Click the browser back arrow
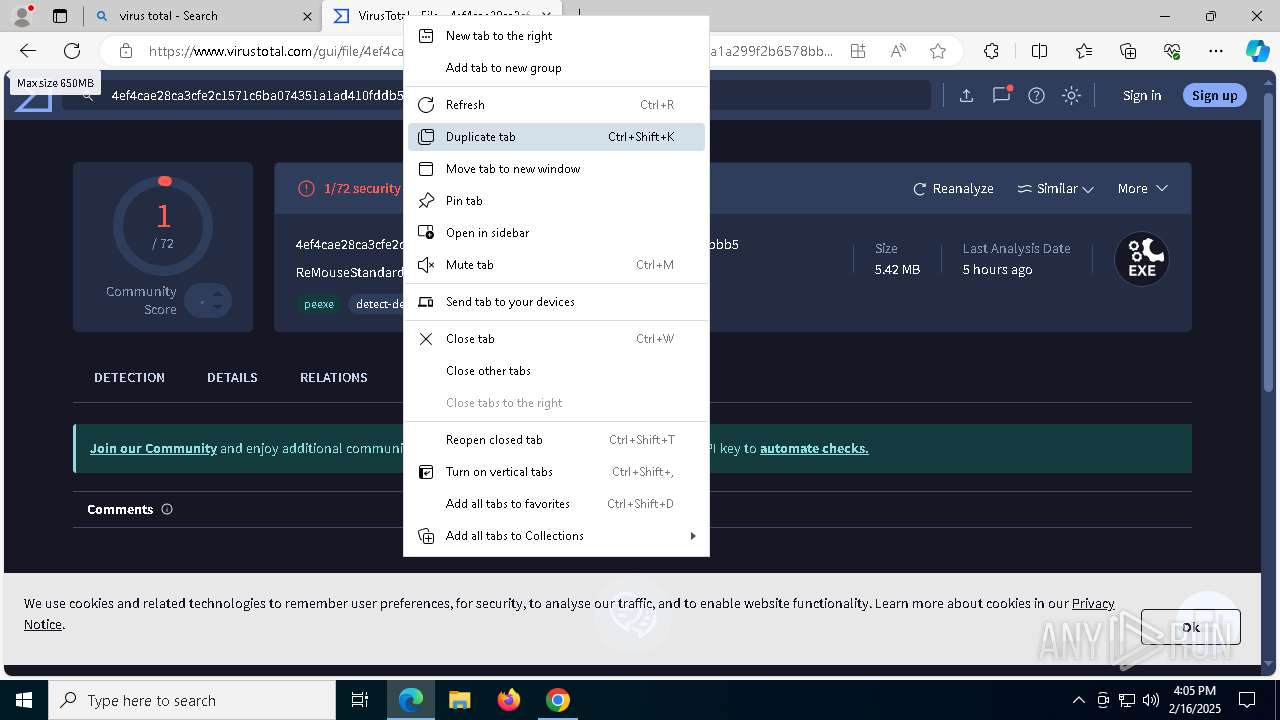1280x720 pixels. coord(28,51)
